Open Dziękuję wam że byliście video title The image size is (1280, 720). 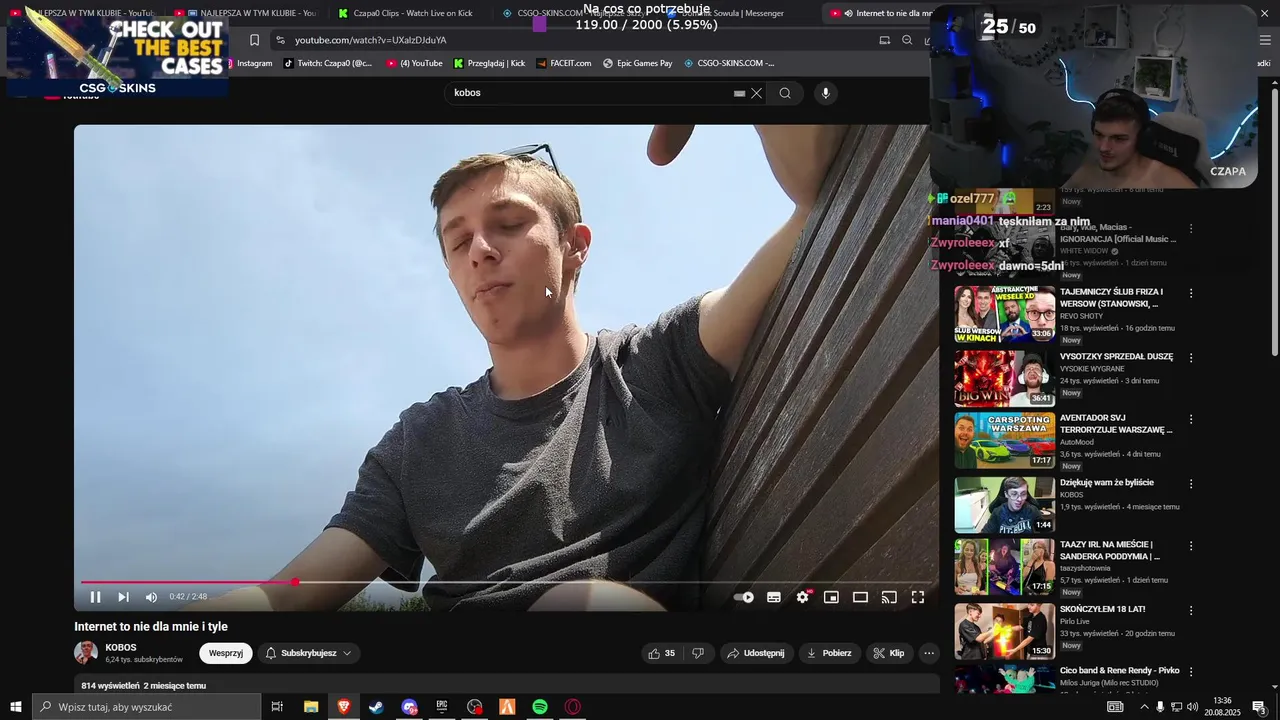[1107, 482]
